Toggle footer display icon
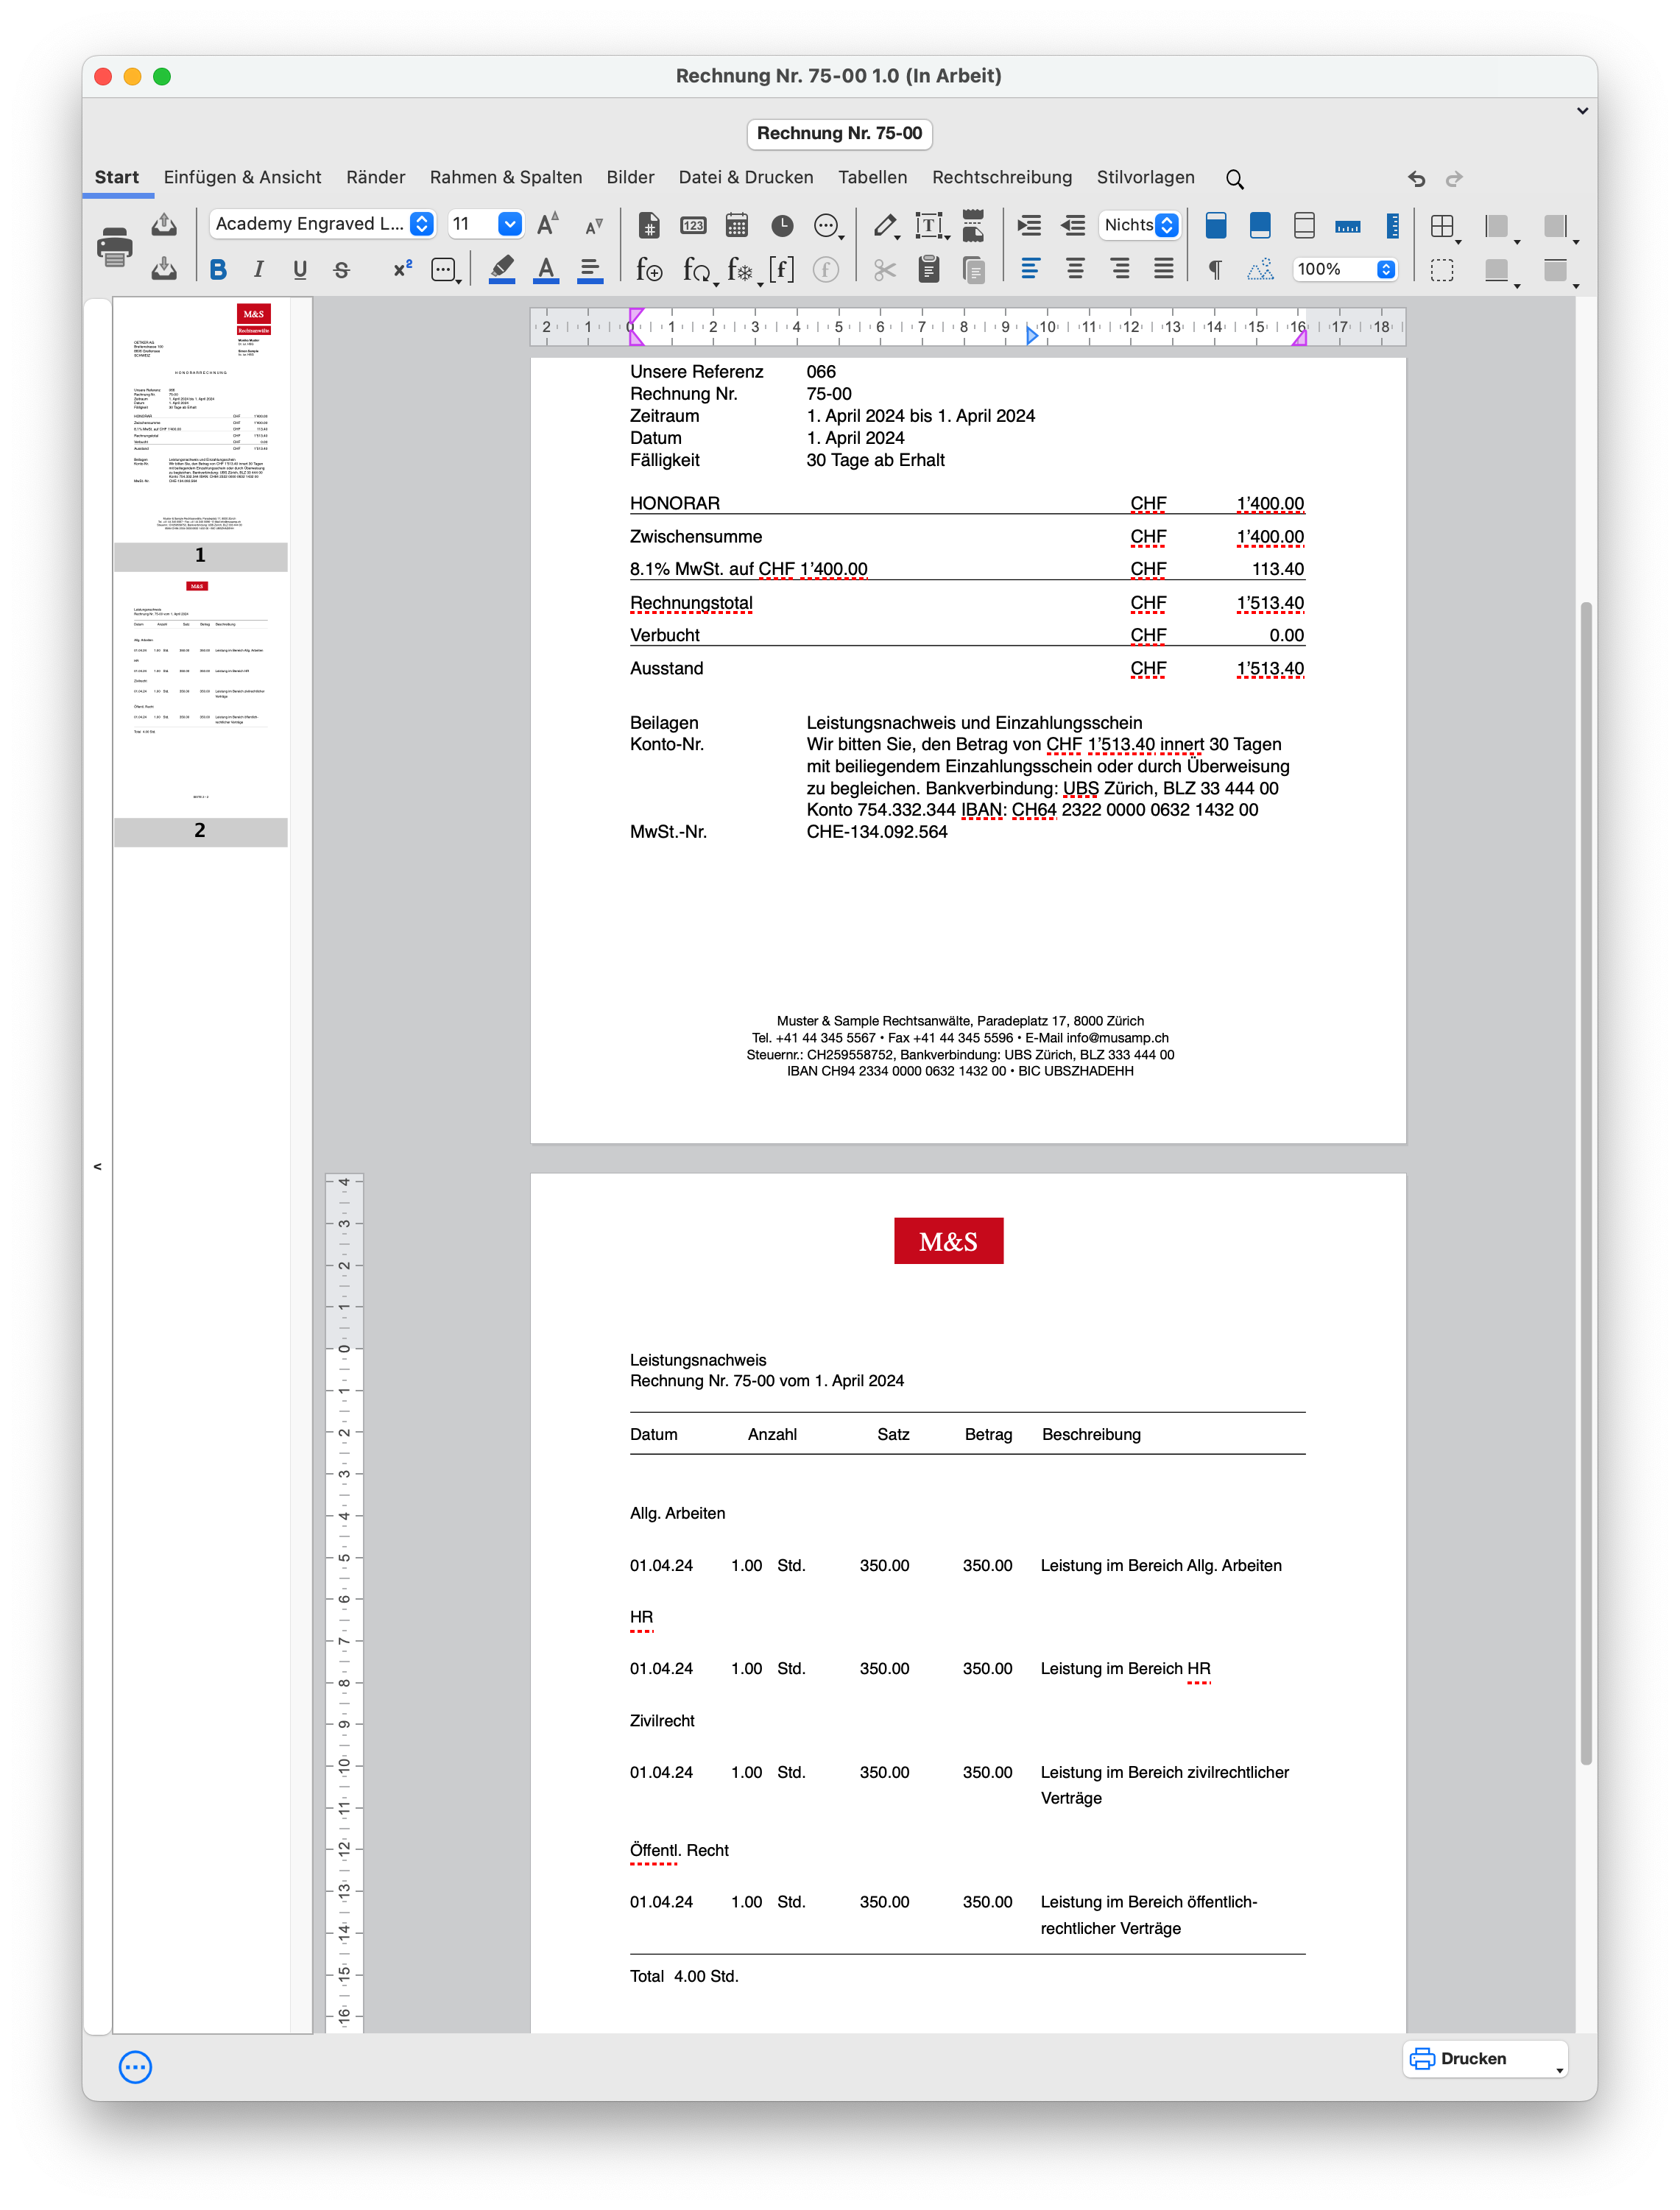Viewport: 1680px width, 2210px height. coord(1260,225)
